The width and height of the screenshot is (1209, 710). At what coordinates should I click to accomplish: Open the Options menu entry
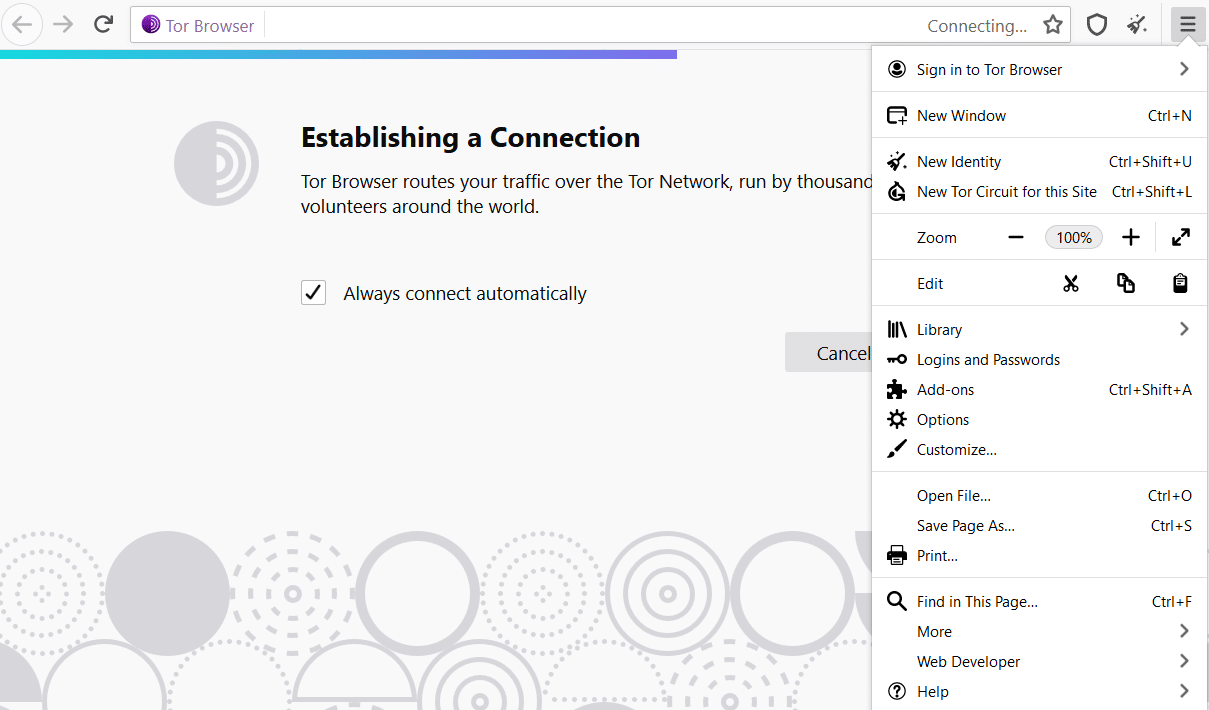(943, 420)
